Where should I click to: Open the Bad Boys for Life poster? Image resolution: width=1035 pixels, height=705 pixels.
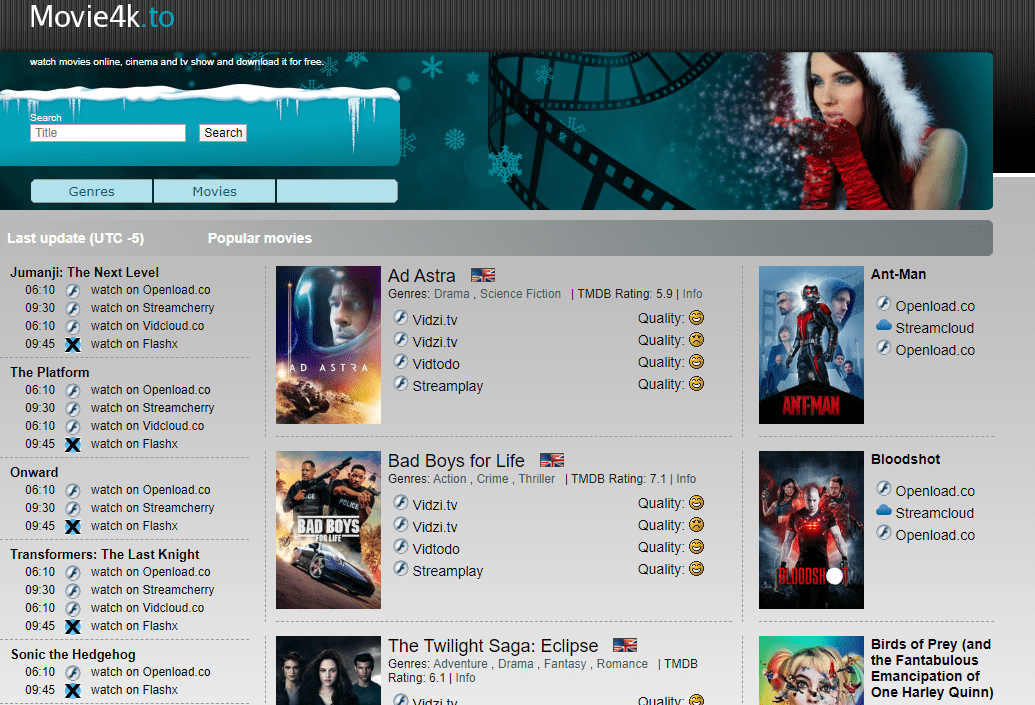pos(328,529)
